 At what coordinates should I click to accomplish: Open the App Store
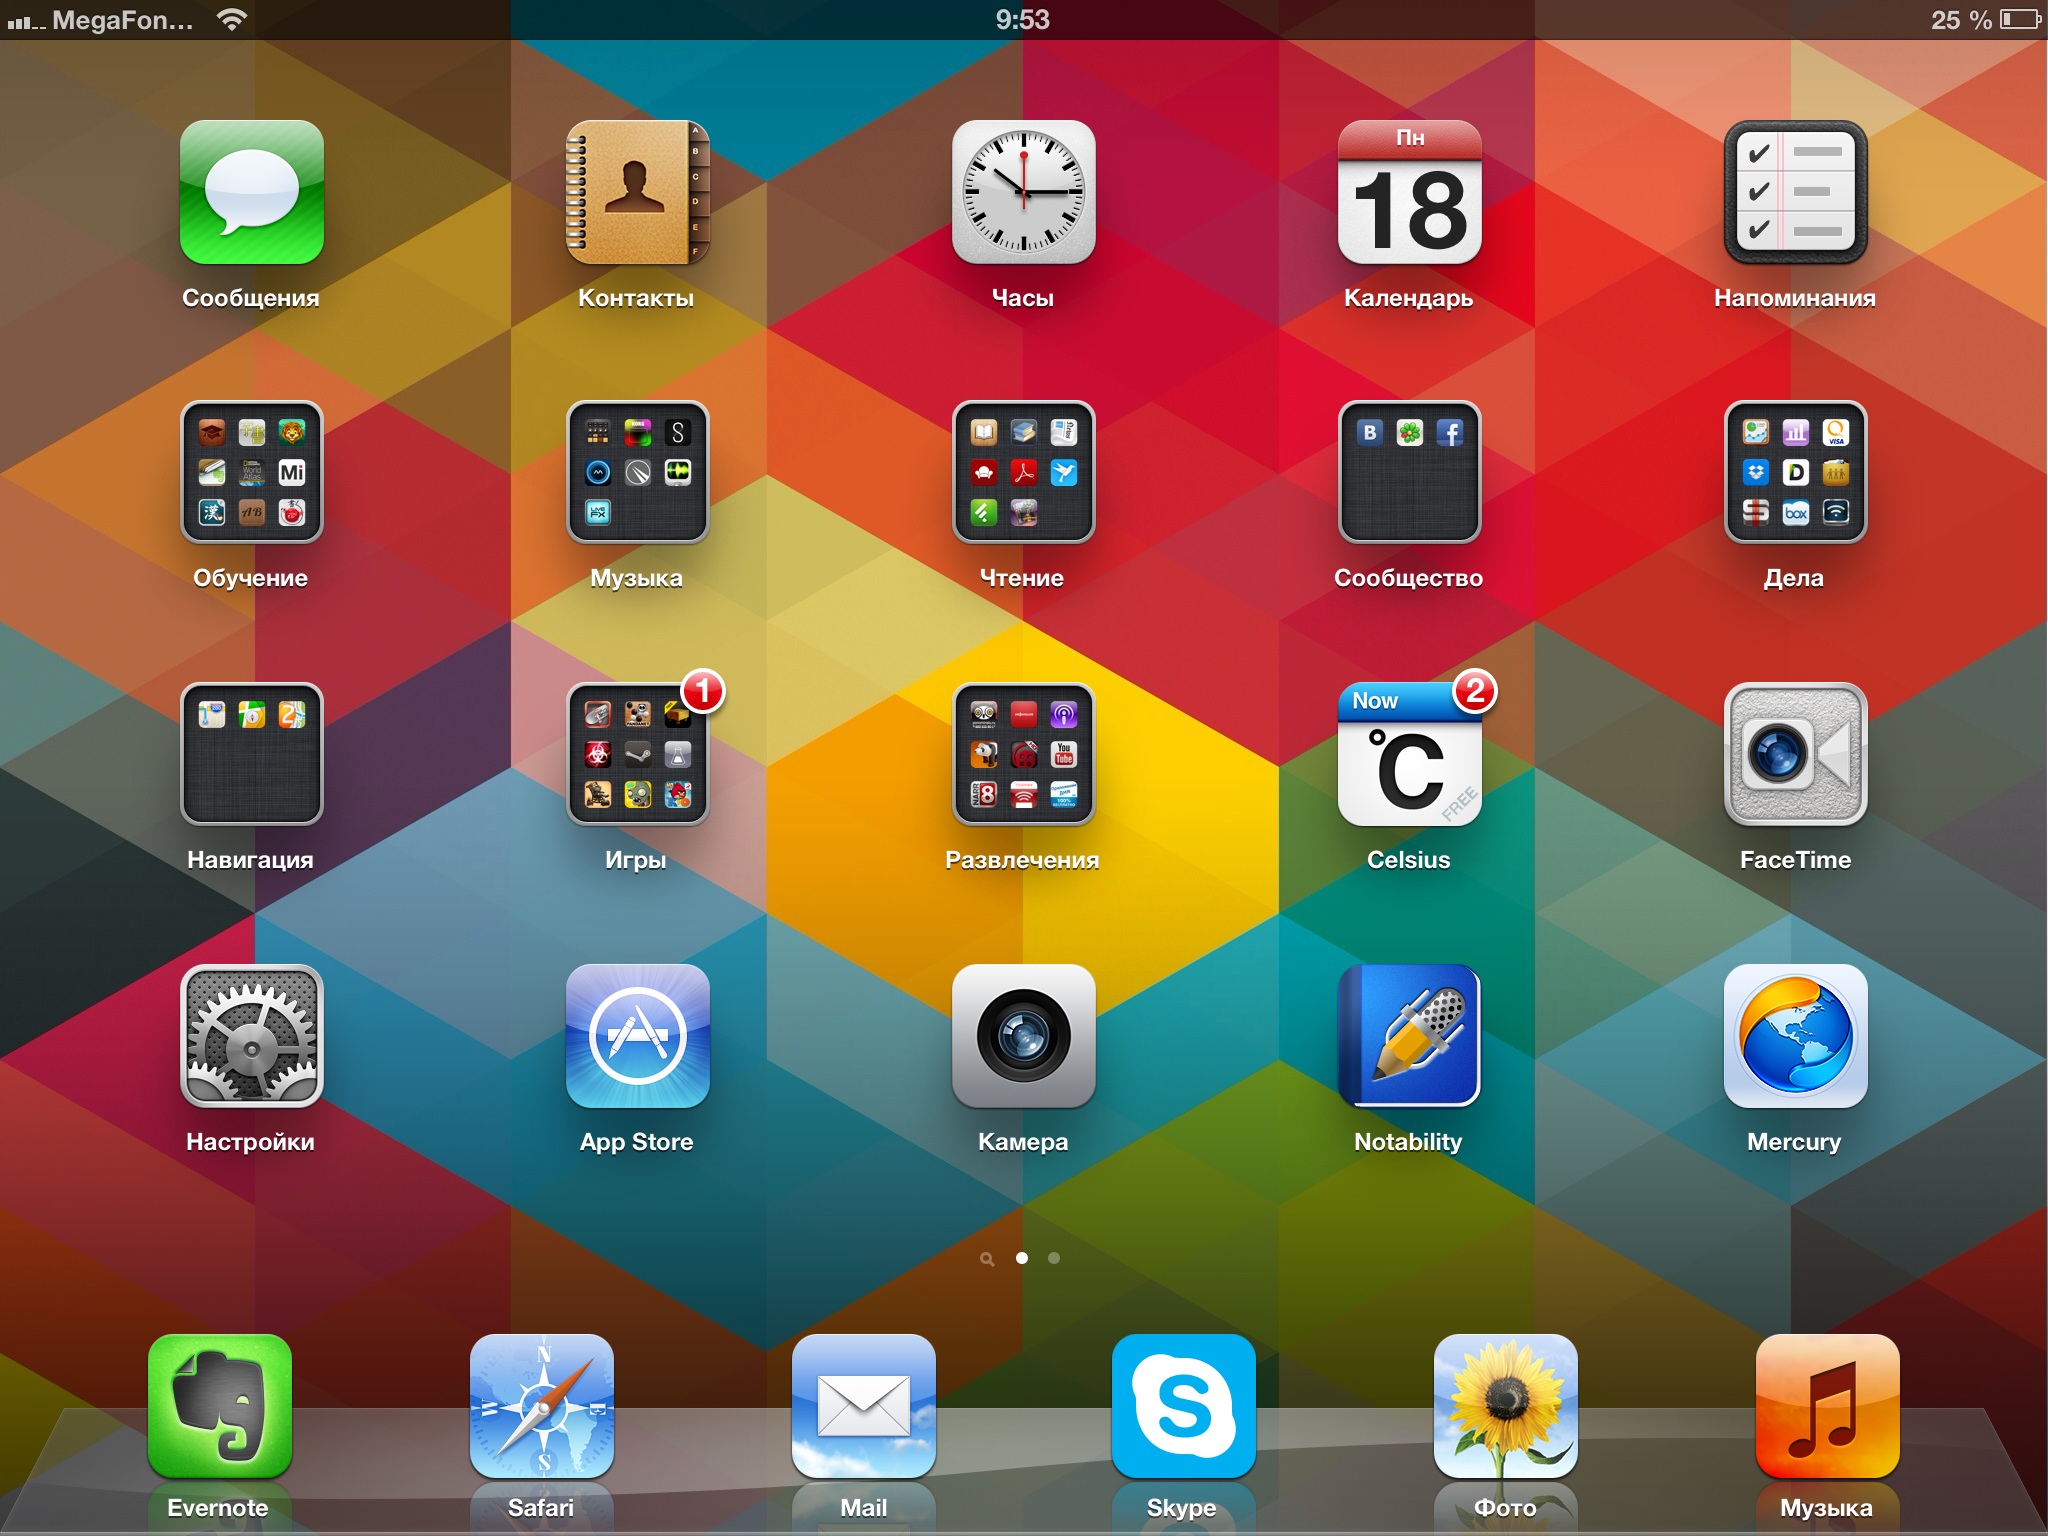(638, 1036)
